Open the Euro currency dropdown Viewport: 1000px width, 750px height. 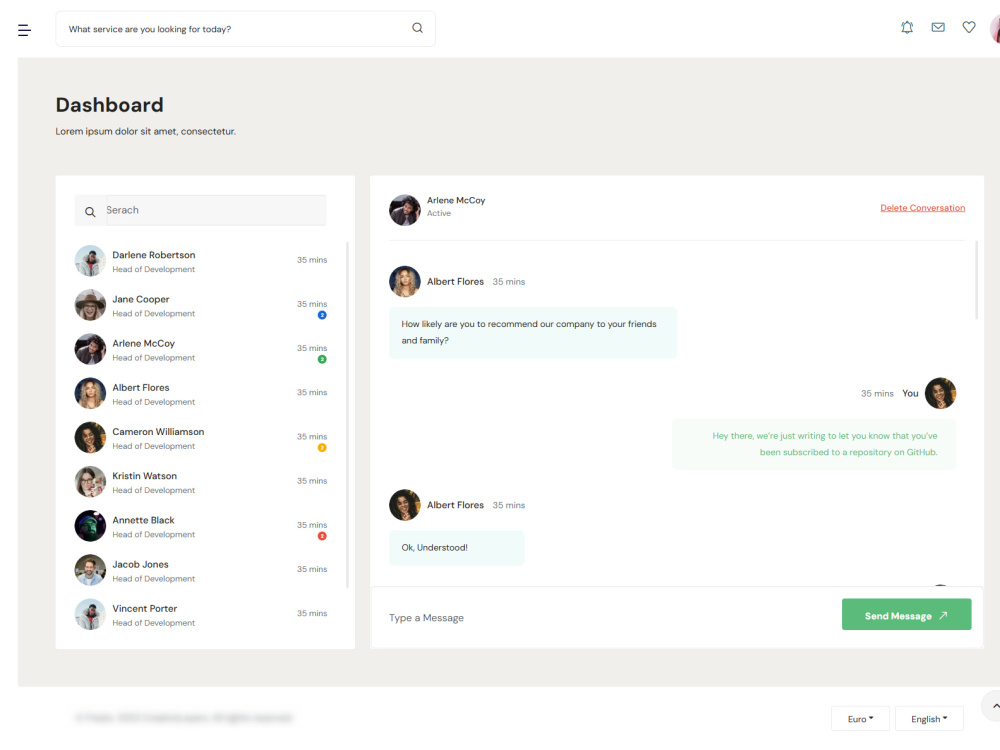point(860,719)
